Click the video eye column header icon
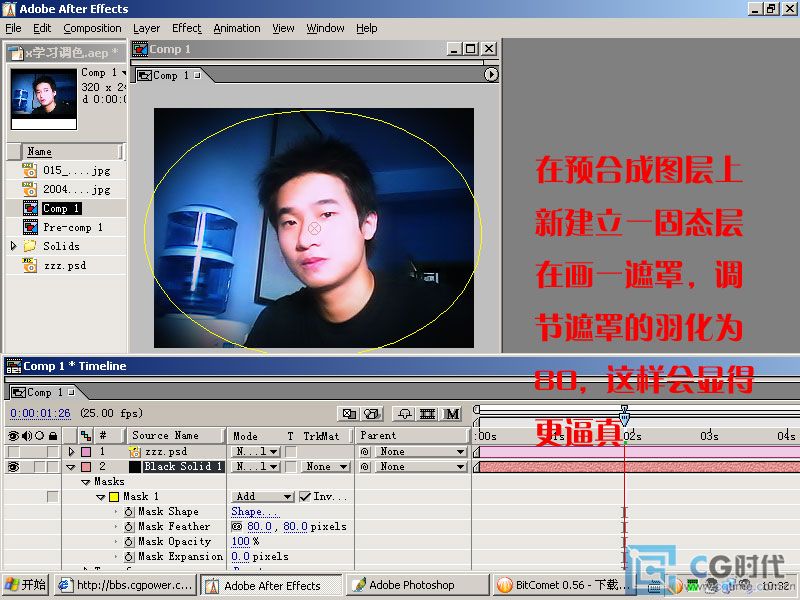The height and width of the screenshot is (600, 800). 13,436
